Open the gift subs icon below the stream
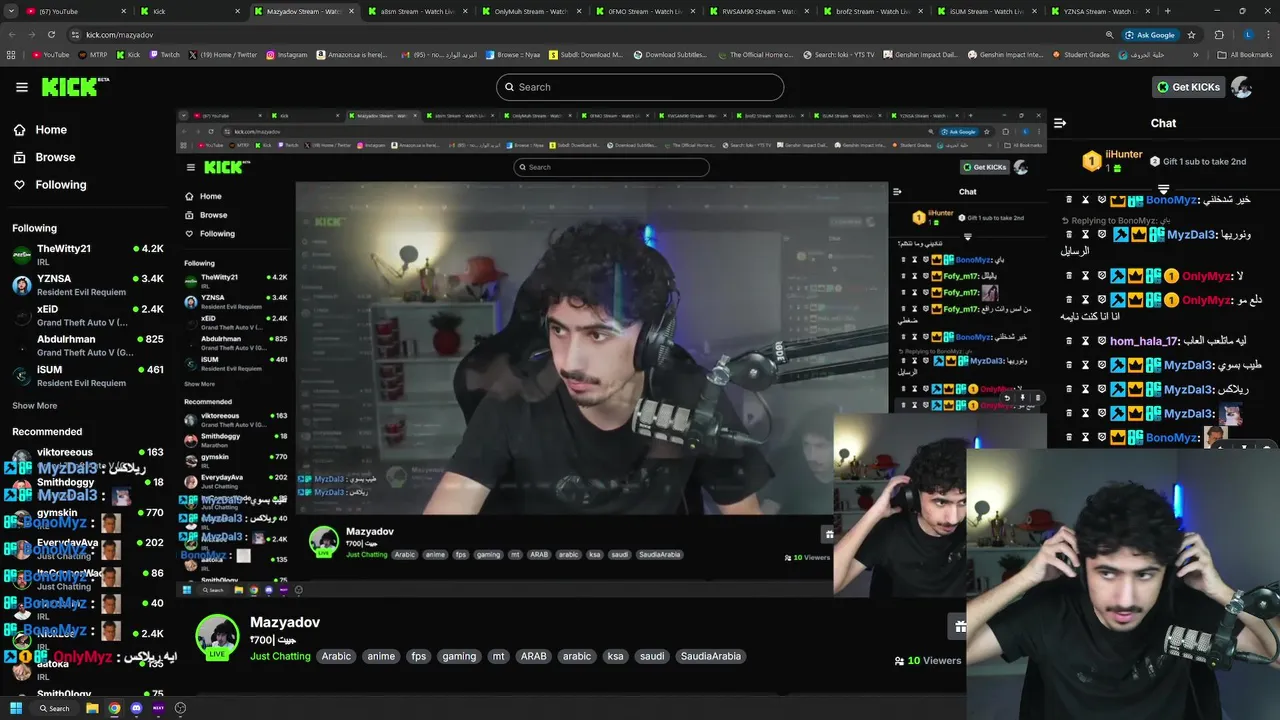 coord(959,626)
